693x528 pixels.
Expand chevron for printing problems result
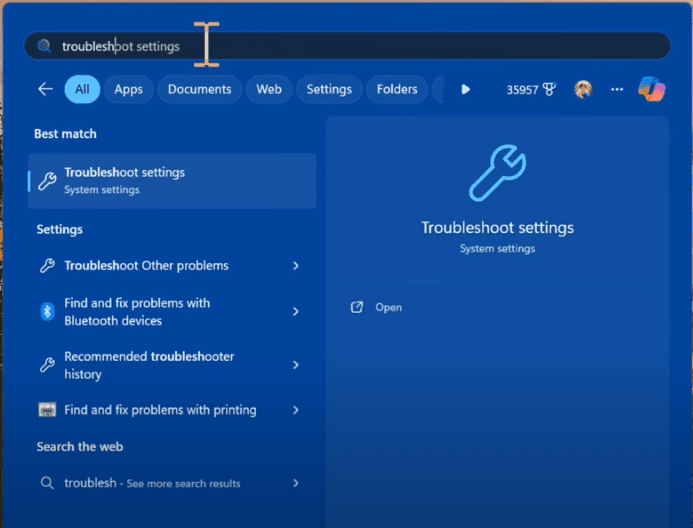tap(296, 410)
